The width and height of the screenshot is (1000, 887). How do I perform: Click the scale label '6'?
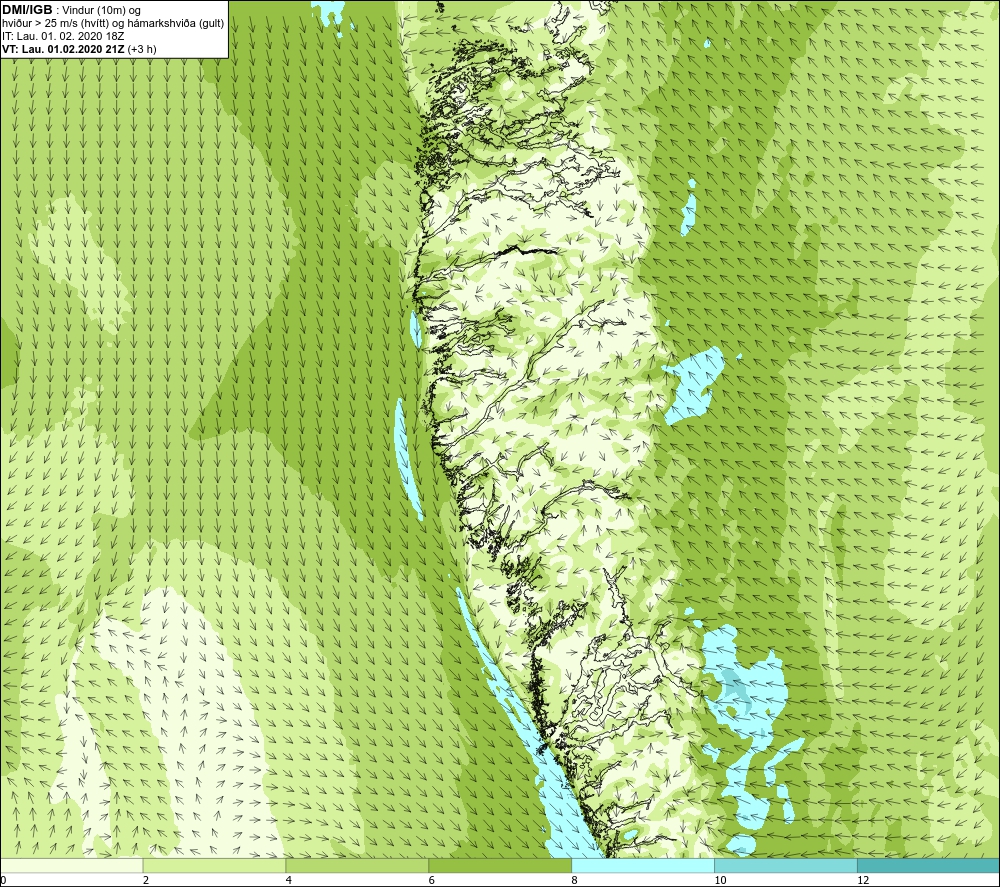432,881
